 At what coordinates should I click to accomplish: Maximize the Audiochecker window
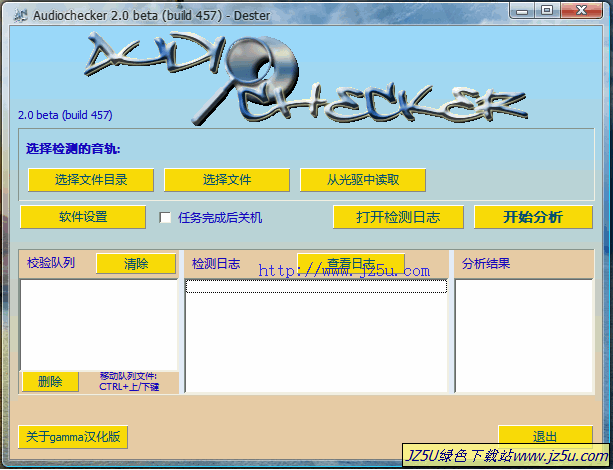click(547, 11)
